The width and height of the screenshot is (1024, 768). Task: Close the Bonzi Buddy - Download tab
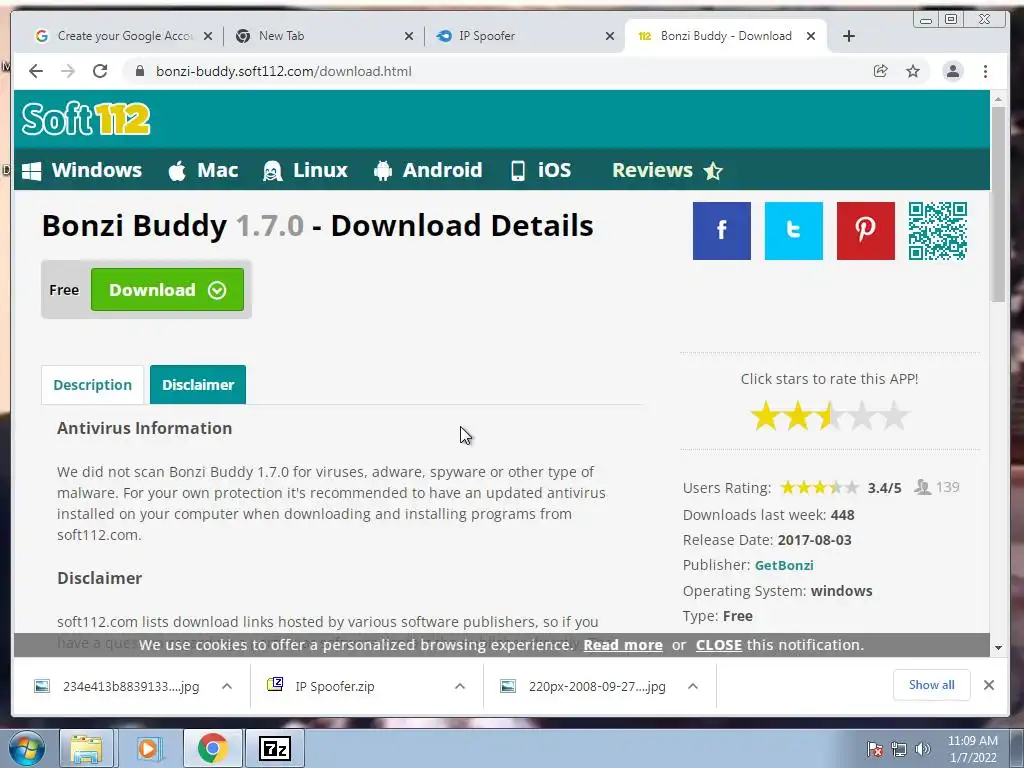tap(810, 36)
